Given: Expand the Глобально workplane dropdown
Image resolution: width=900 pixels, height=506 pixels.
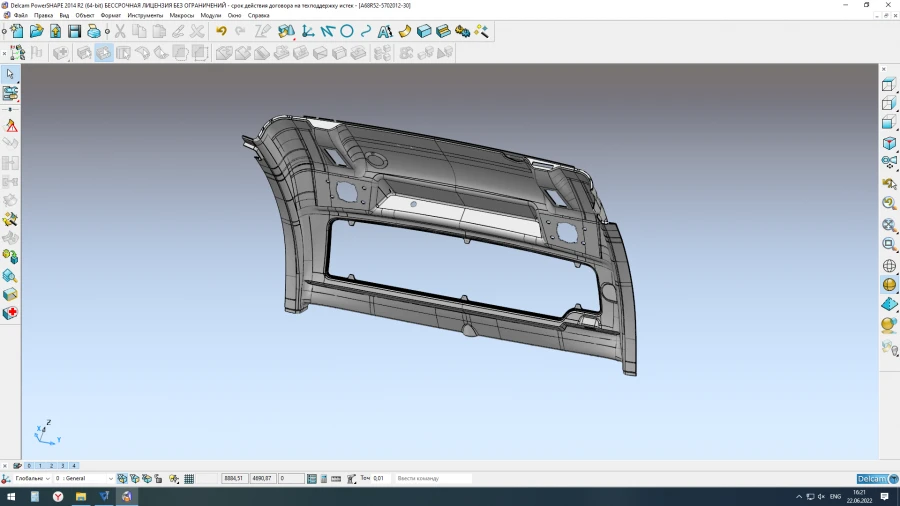Looking at the screenshot, I should coord(47,479).
